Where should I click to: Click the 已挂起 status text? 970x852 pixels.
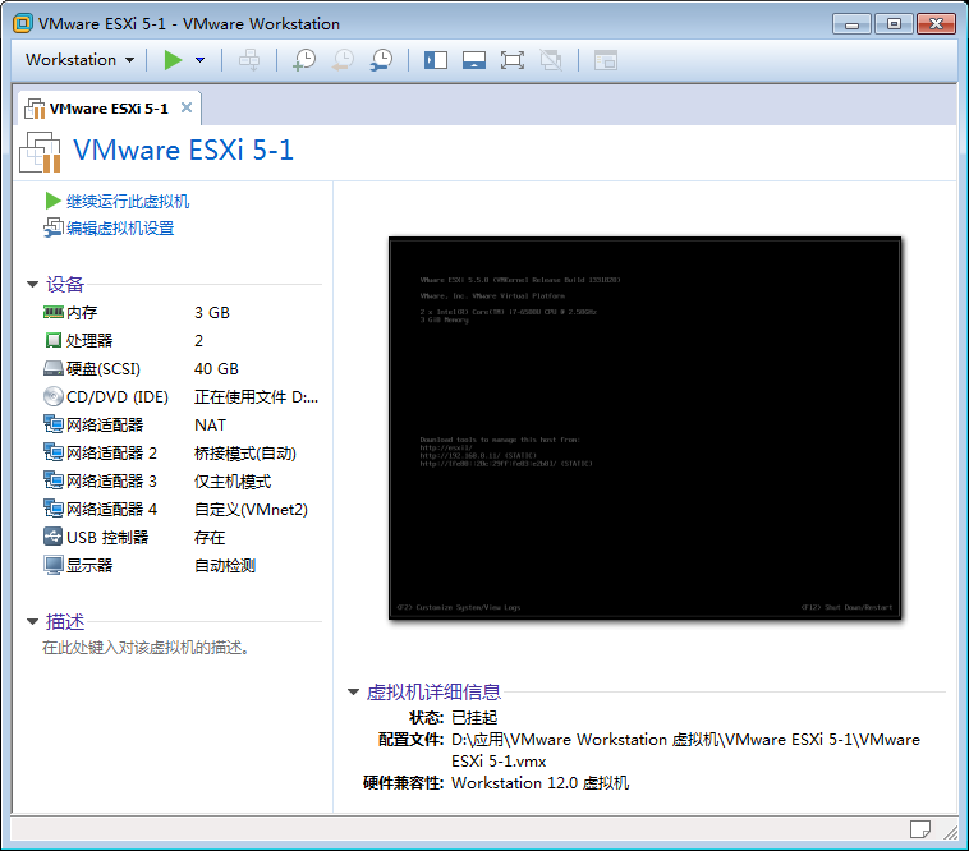[x=474, y=718]
